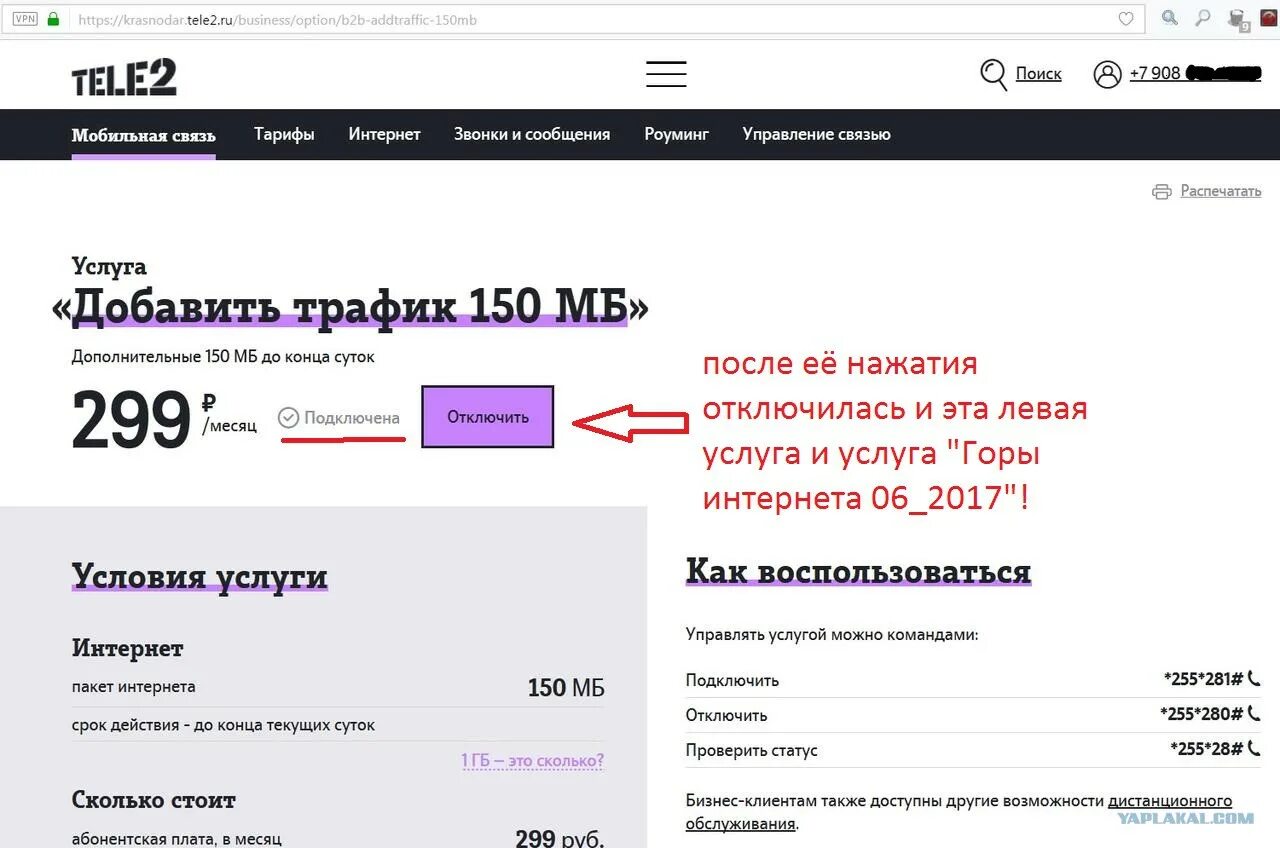1280x848 pixels.
Task: Open the Интернет menu item
Action: (384, 134)
